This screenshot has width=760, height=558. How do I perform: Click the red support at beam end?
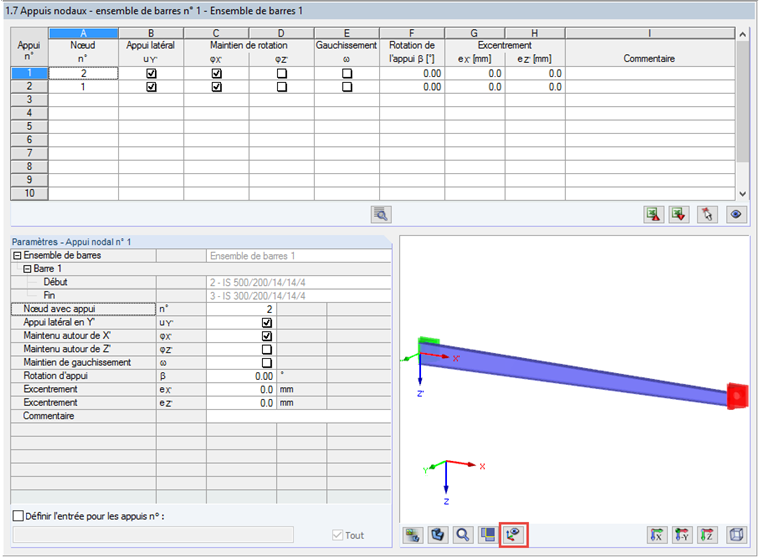[737, 396]
